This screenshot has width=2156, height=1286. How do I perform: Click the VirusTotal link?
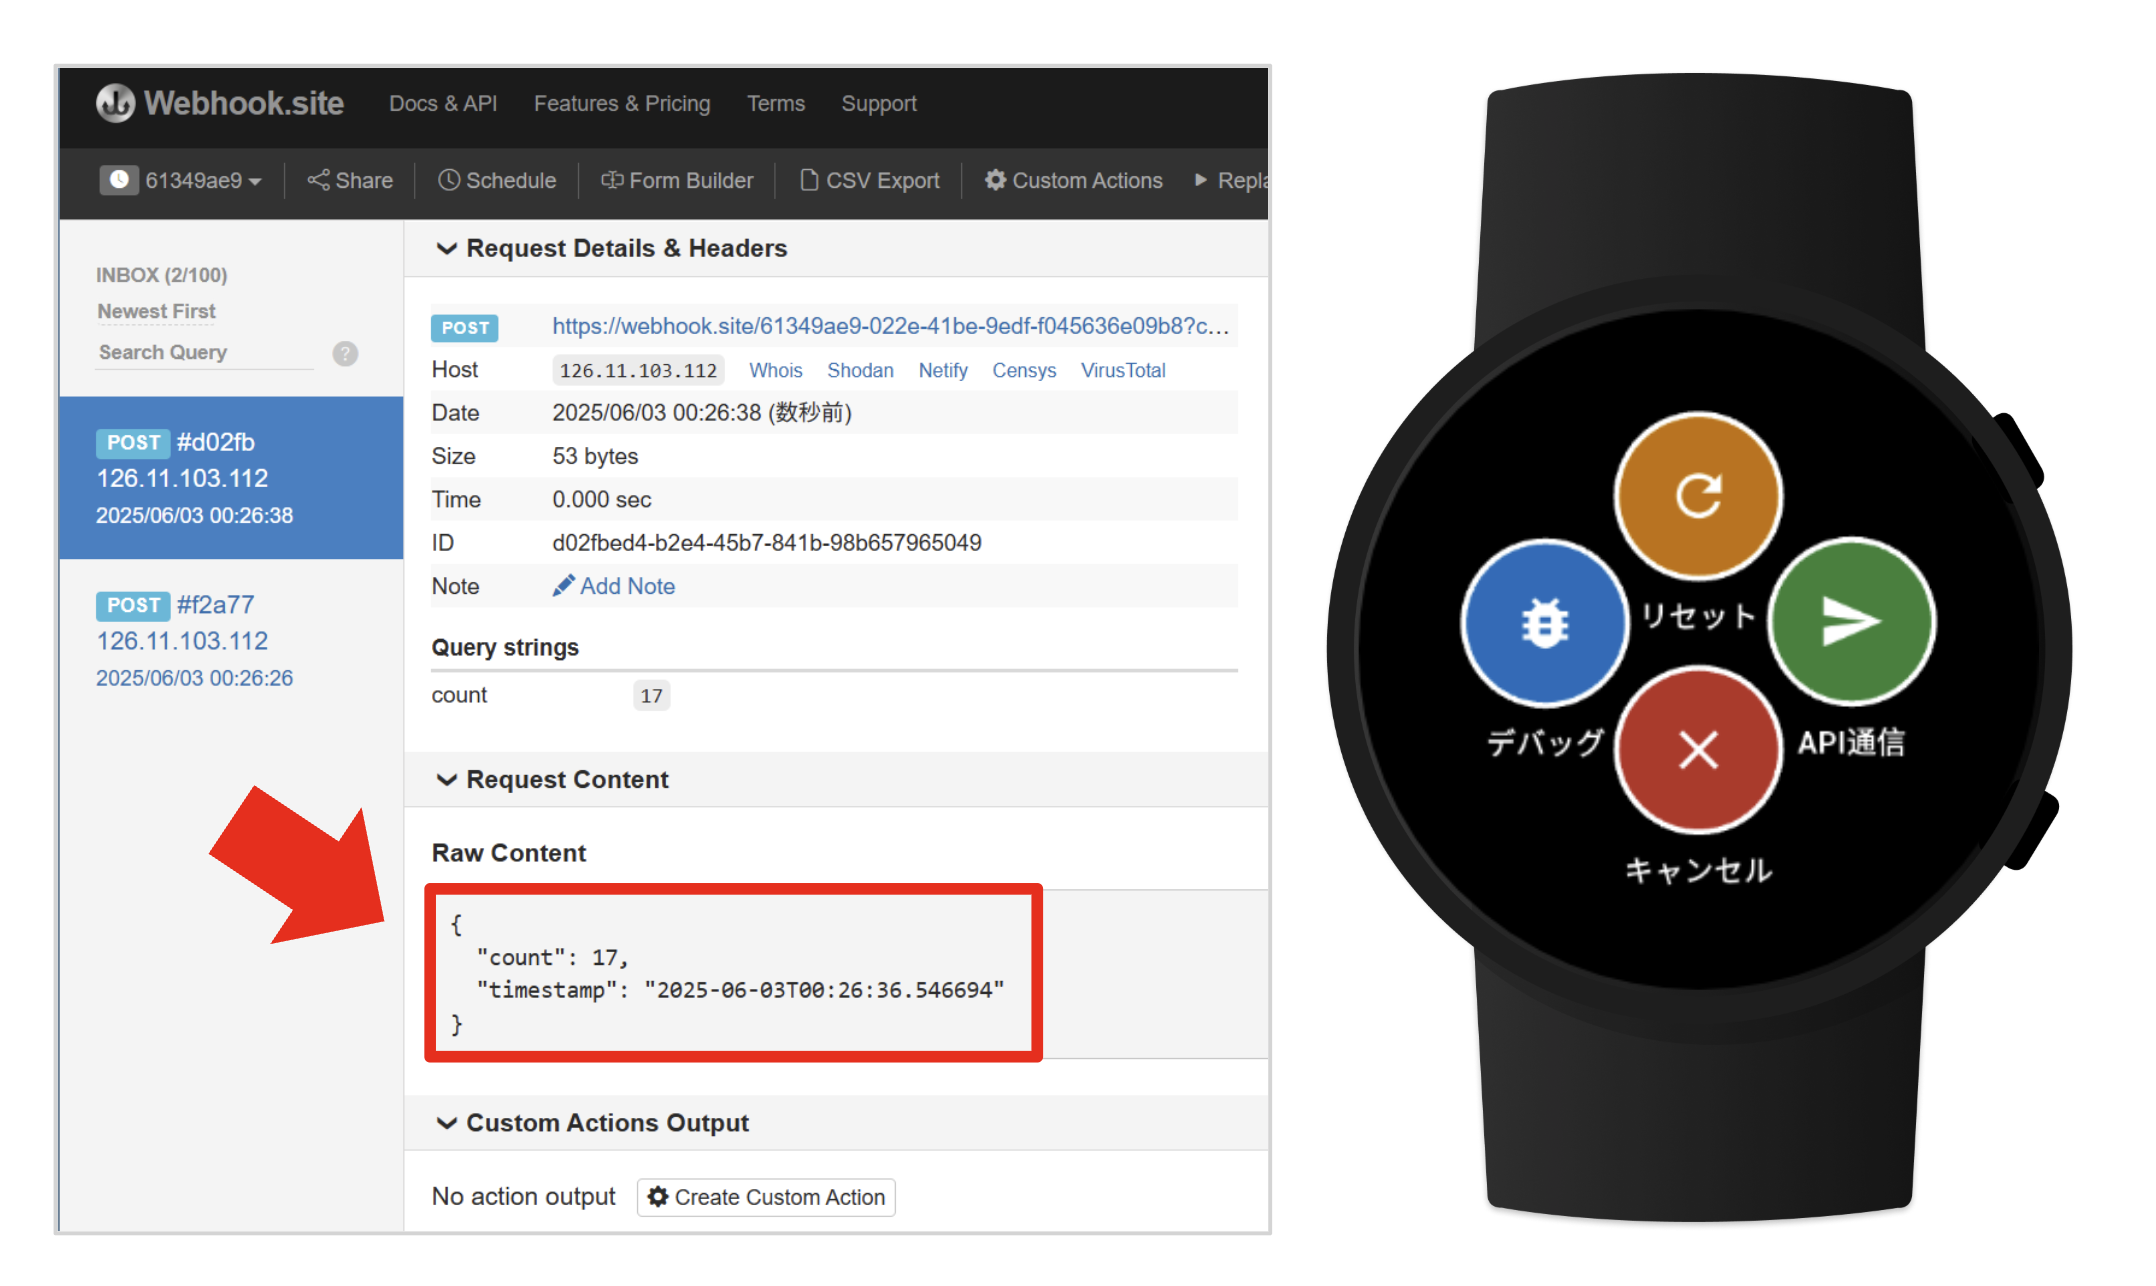click(x=1122, y=371)
